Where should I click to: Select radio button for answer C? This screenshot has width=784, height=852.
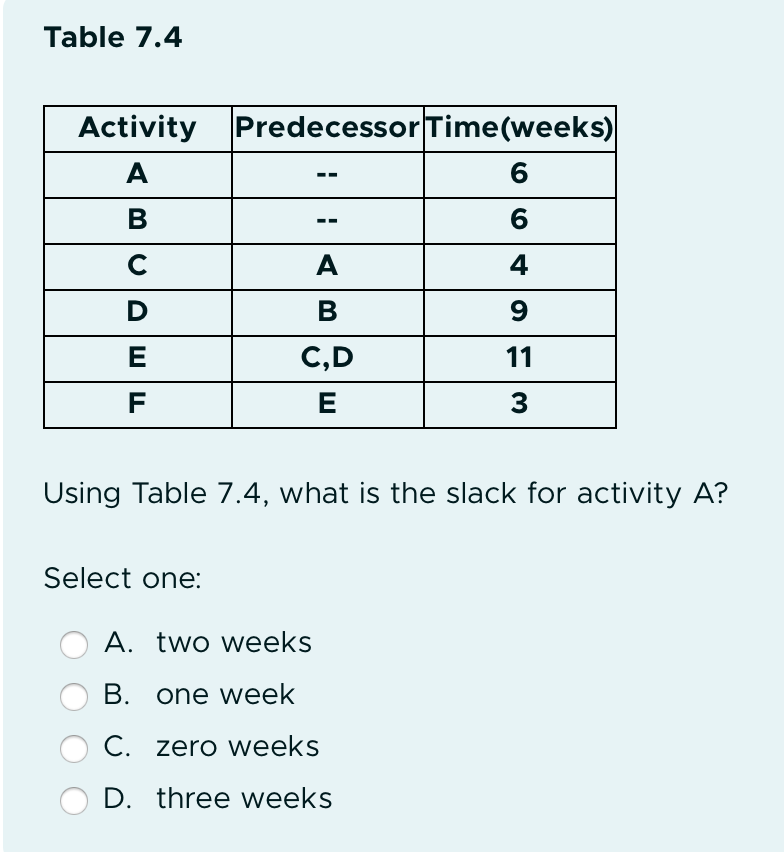tap(74, 748)
